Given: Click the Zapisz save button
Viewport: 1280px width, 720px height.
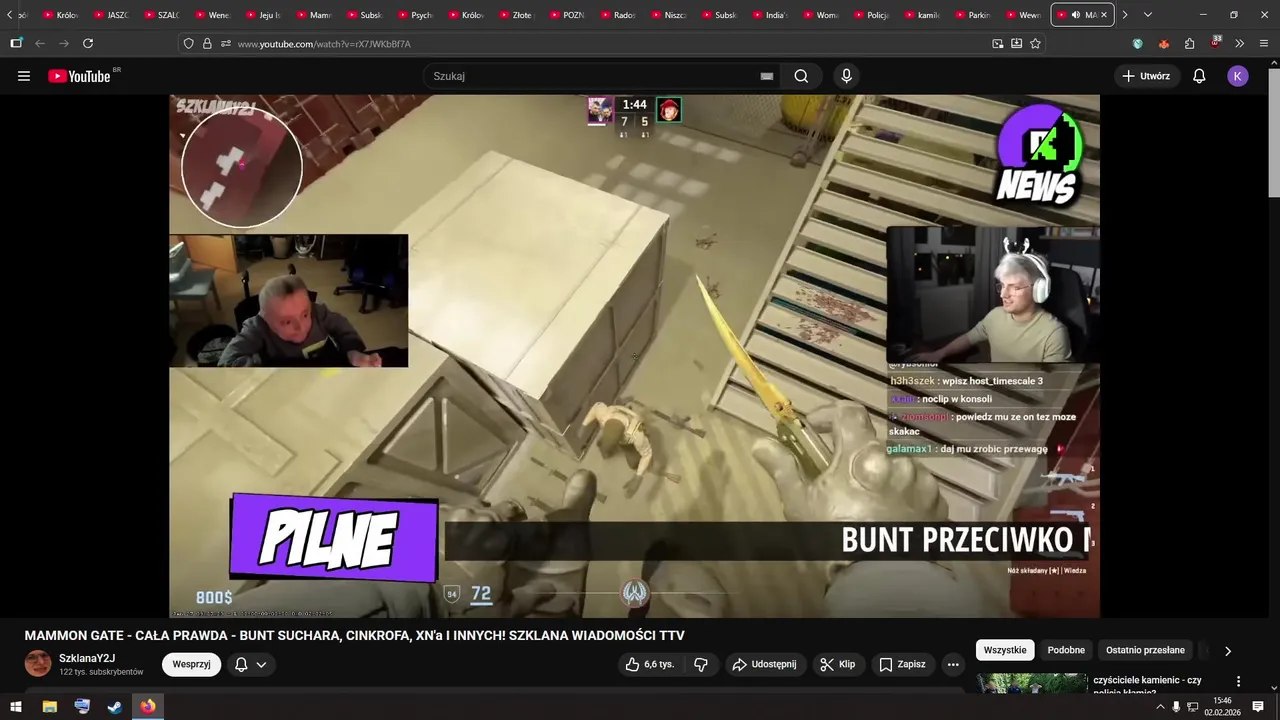Looking at the screenshot, I should pyautogui.click(x=902, y=664).
